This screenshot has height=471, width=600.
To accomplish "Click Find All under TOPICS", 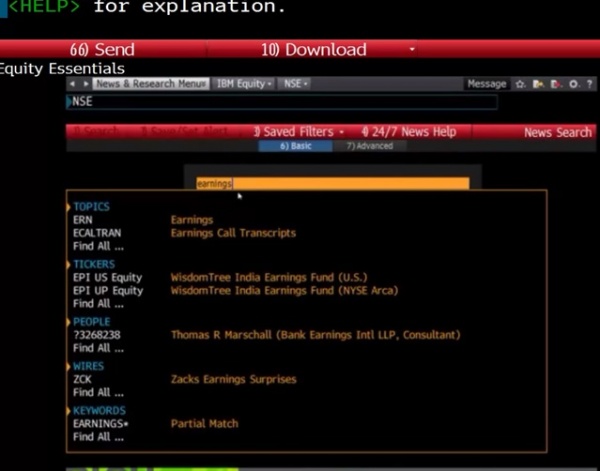I will pyautogui.click(x=98, y=246).
